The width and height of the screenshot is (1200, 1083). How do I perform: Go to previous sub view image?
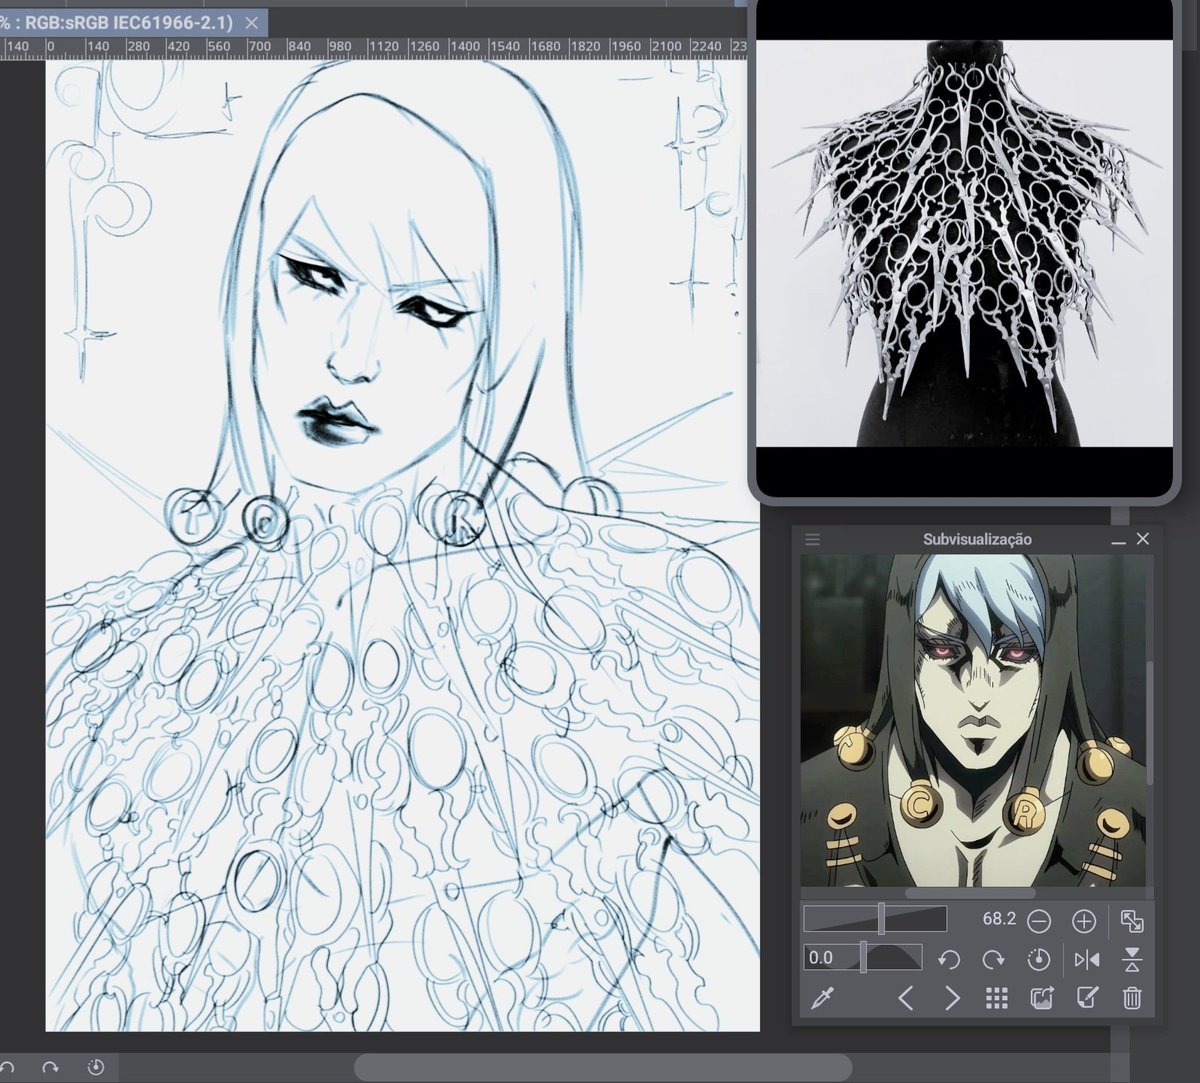coord(905,998)
